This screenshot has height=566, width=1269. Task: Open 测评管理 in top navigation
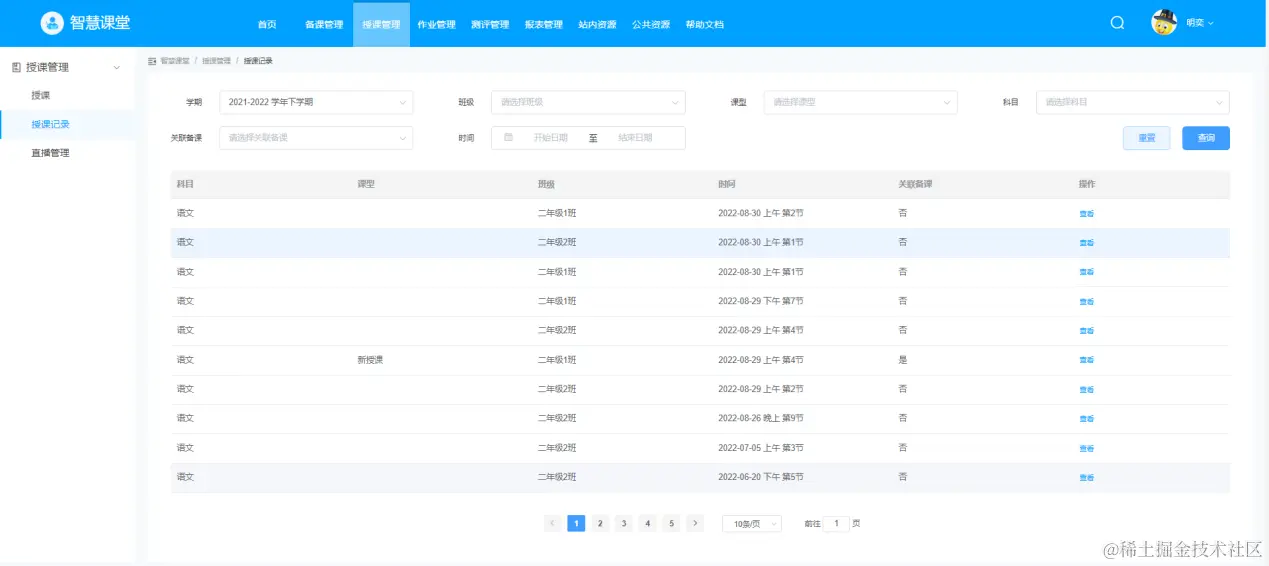490,24
